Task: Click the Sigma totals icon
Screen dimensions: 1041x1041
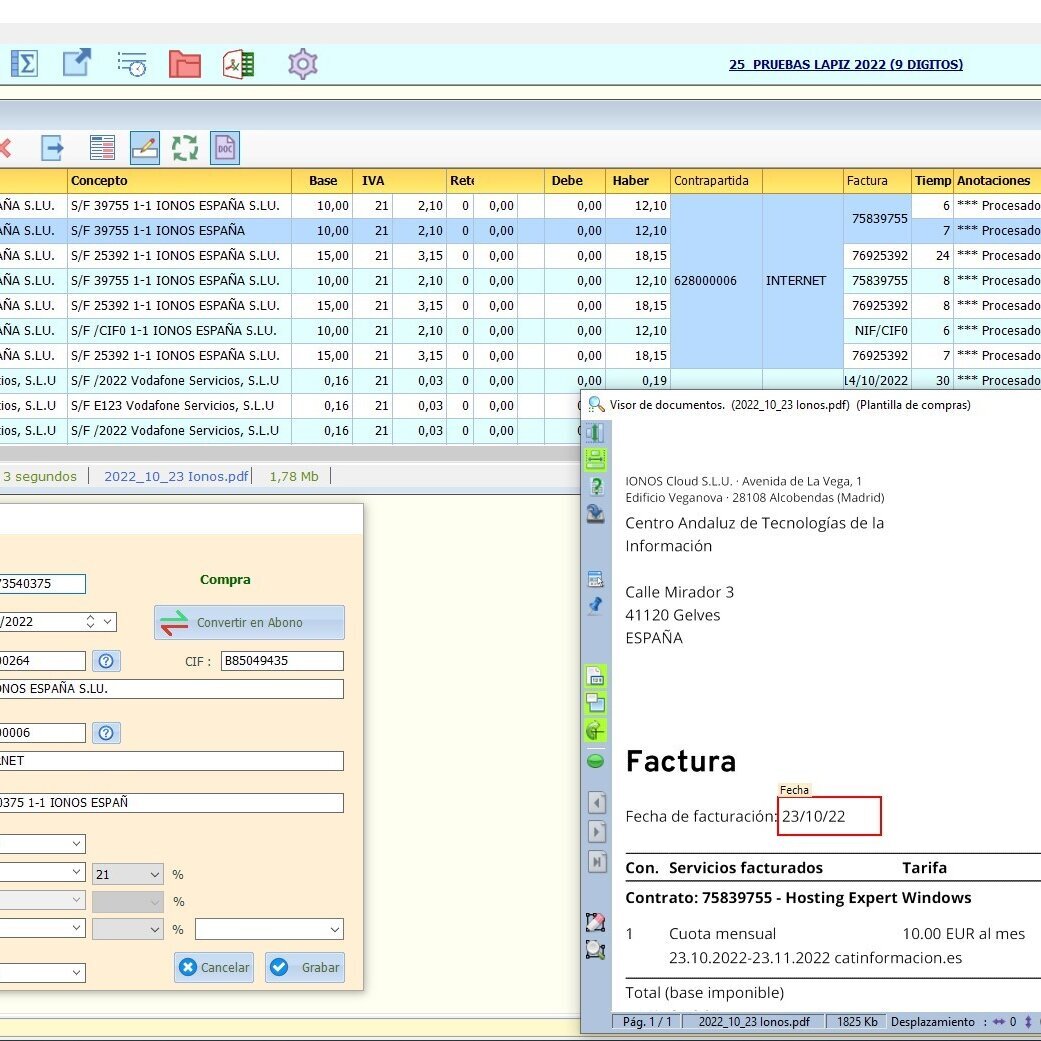Action: point(24,64)
